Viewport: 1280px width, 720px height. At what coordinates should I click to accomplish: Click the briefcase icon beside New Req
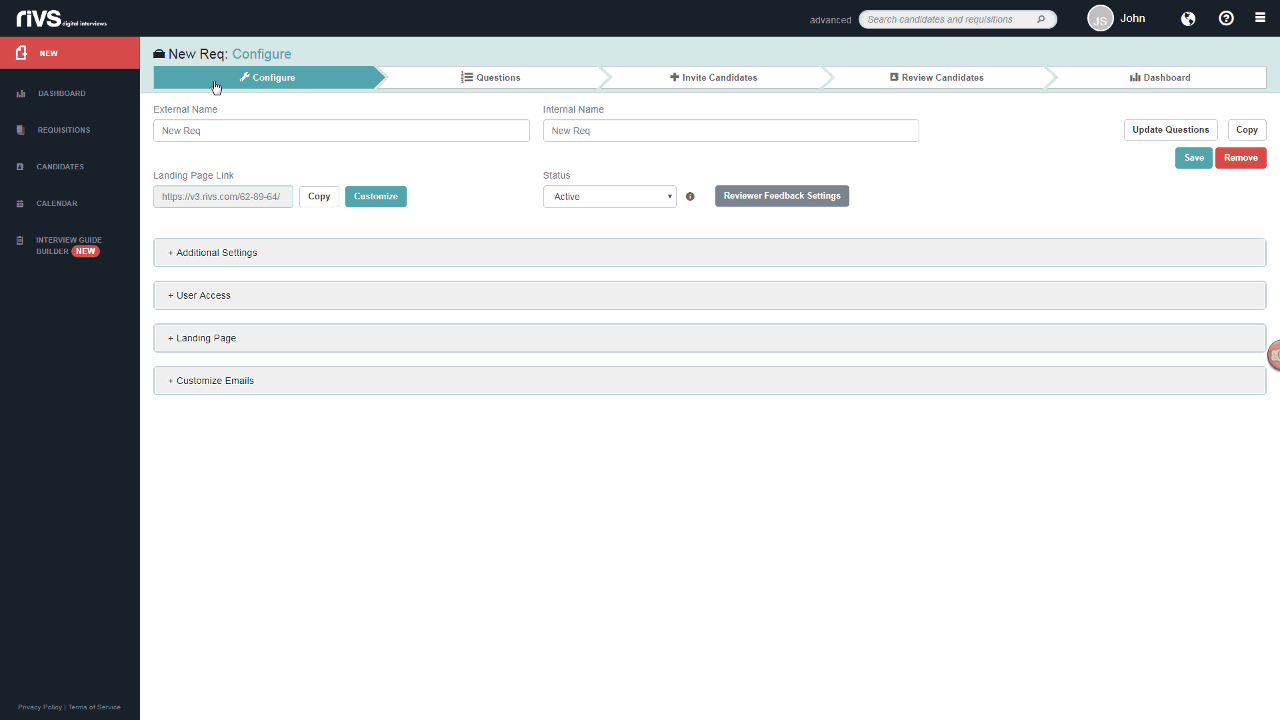coord(159,54)
